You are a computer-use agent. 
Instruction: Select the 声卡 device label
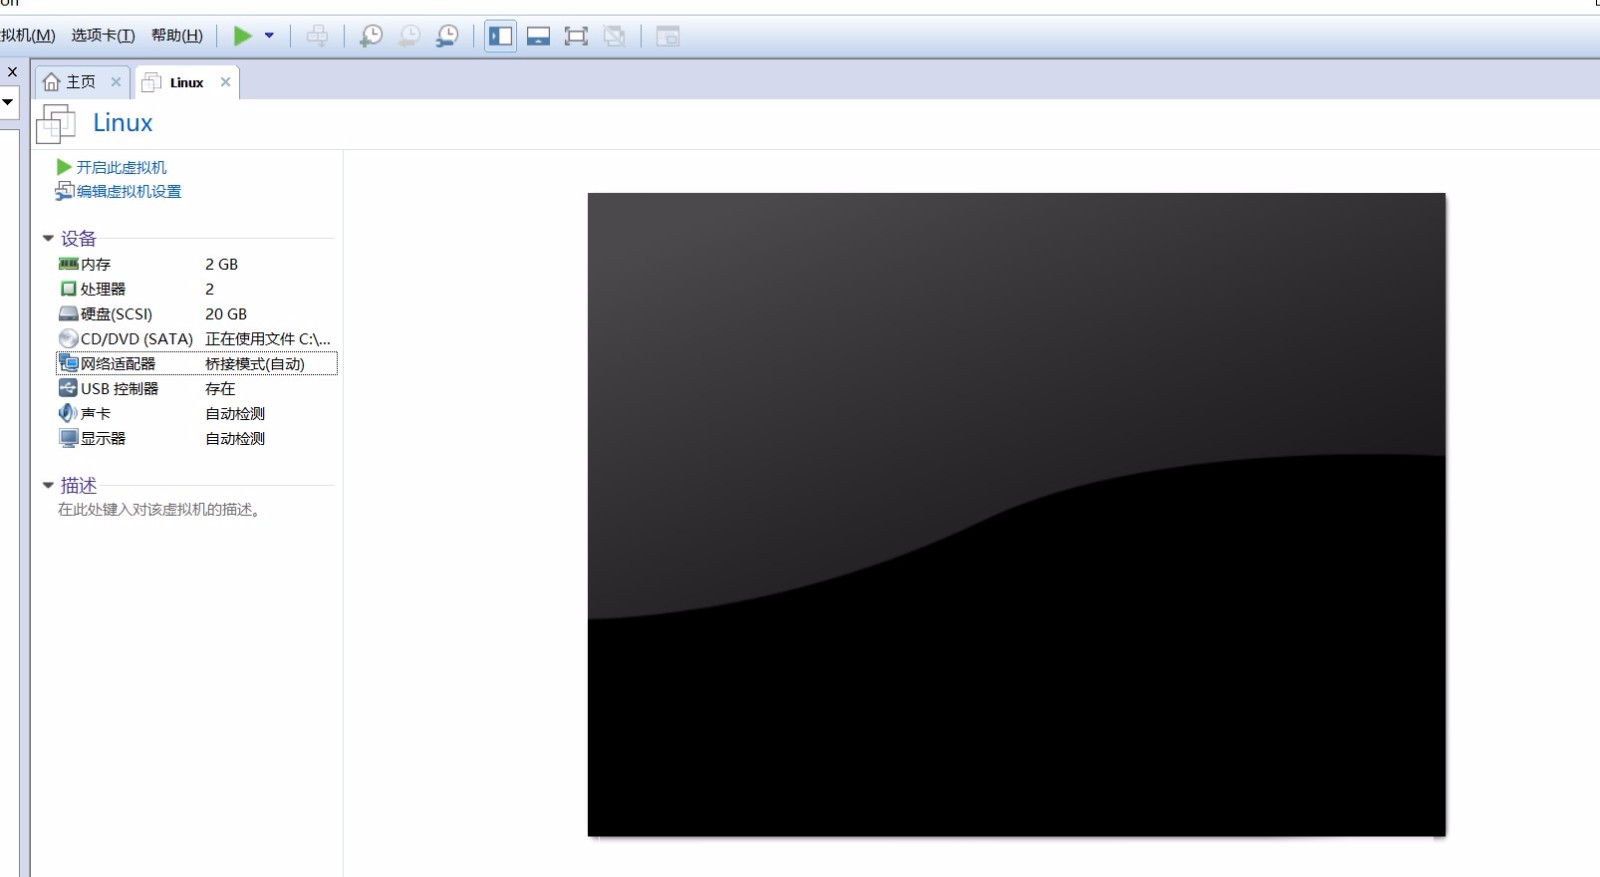tap(96, 413)
